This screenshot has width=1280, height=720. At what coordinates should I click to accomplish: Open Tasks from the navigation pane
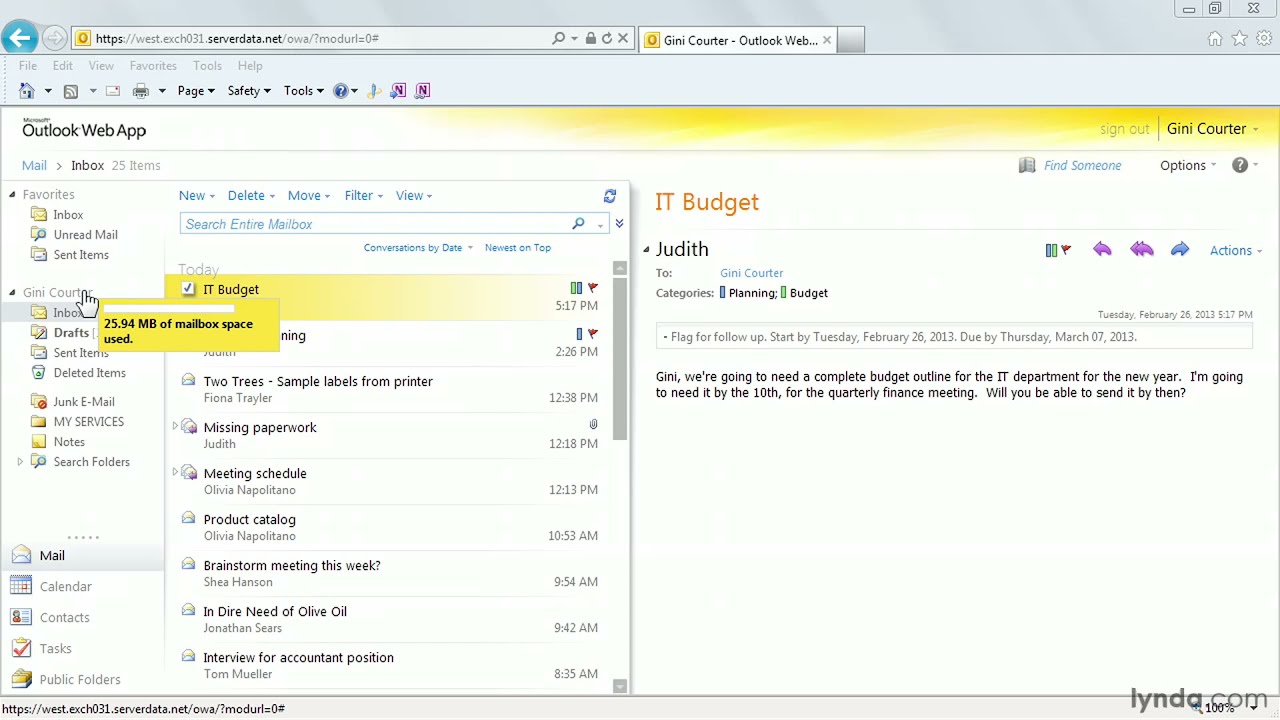click(x=55, y=649)
